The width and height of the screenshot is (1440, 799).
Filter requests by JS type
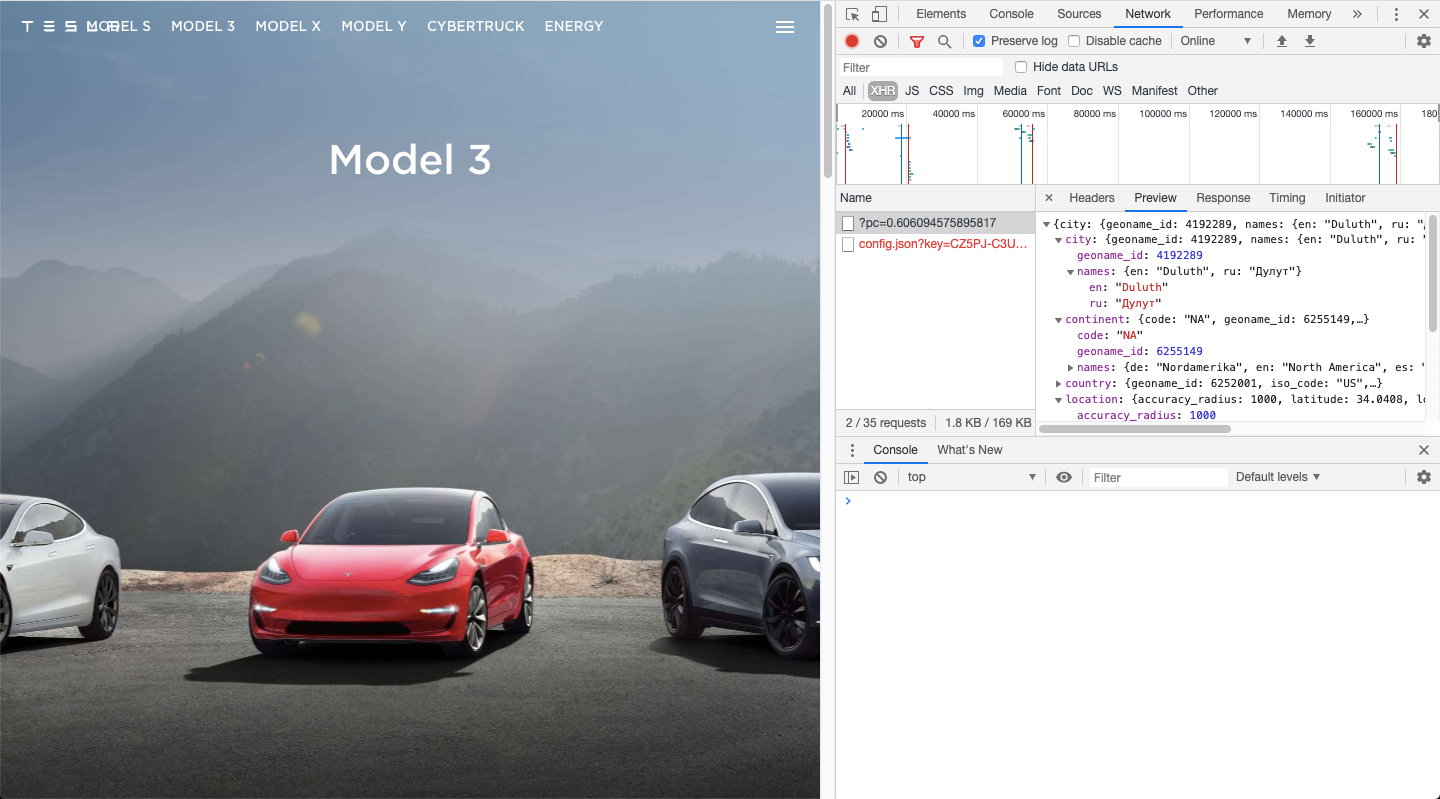pyautogui.click(x=912, y=91)
